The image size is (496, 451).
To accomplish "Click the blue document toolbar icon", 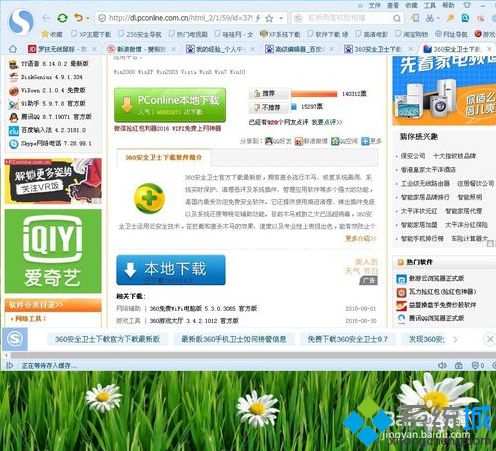I will [x=465, y=18].
